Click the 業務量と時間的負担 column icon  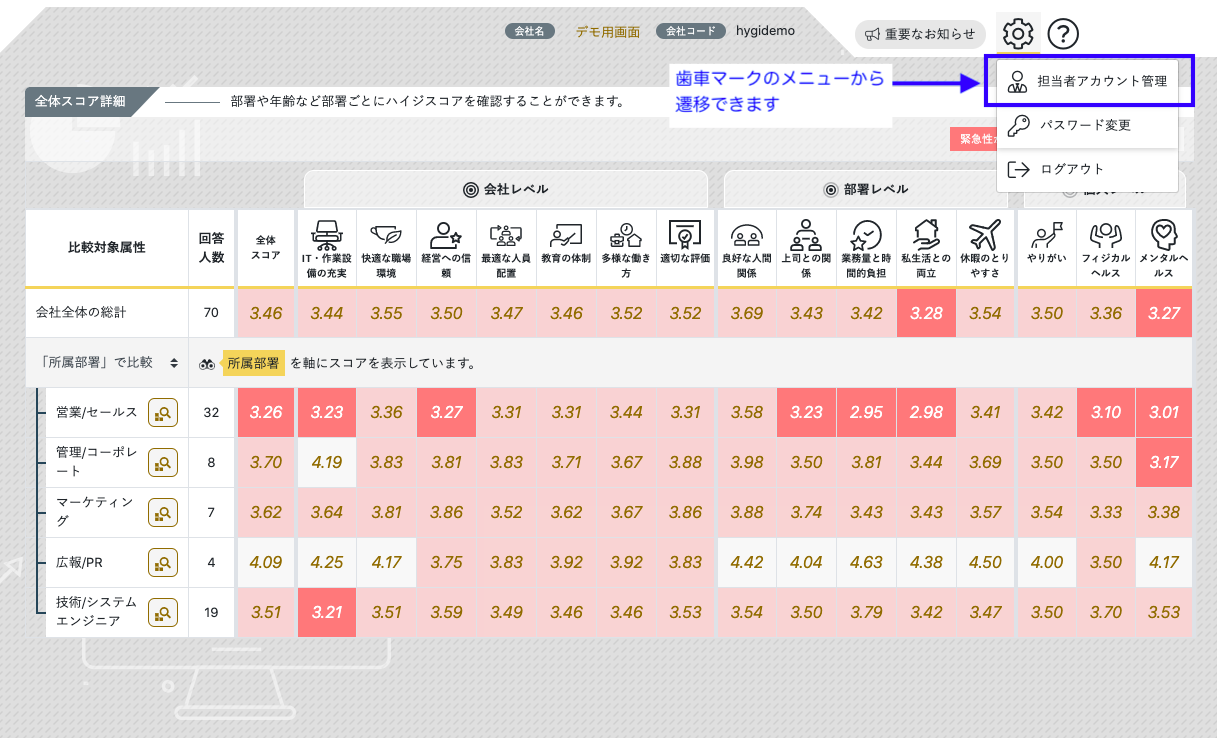pyautogui.click(x=866, y=234)
